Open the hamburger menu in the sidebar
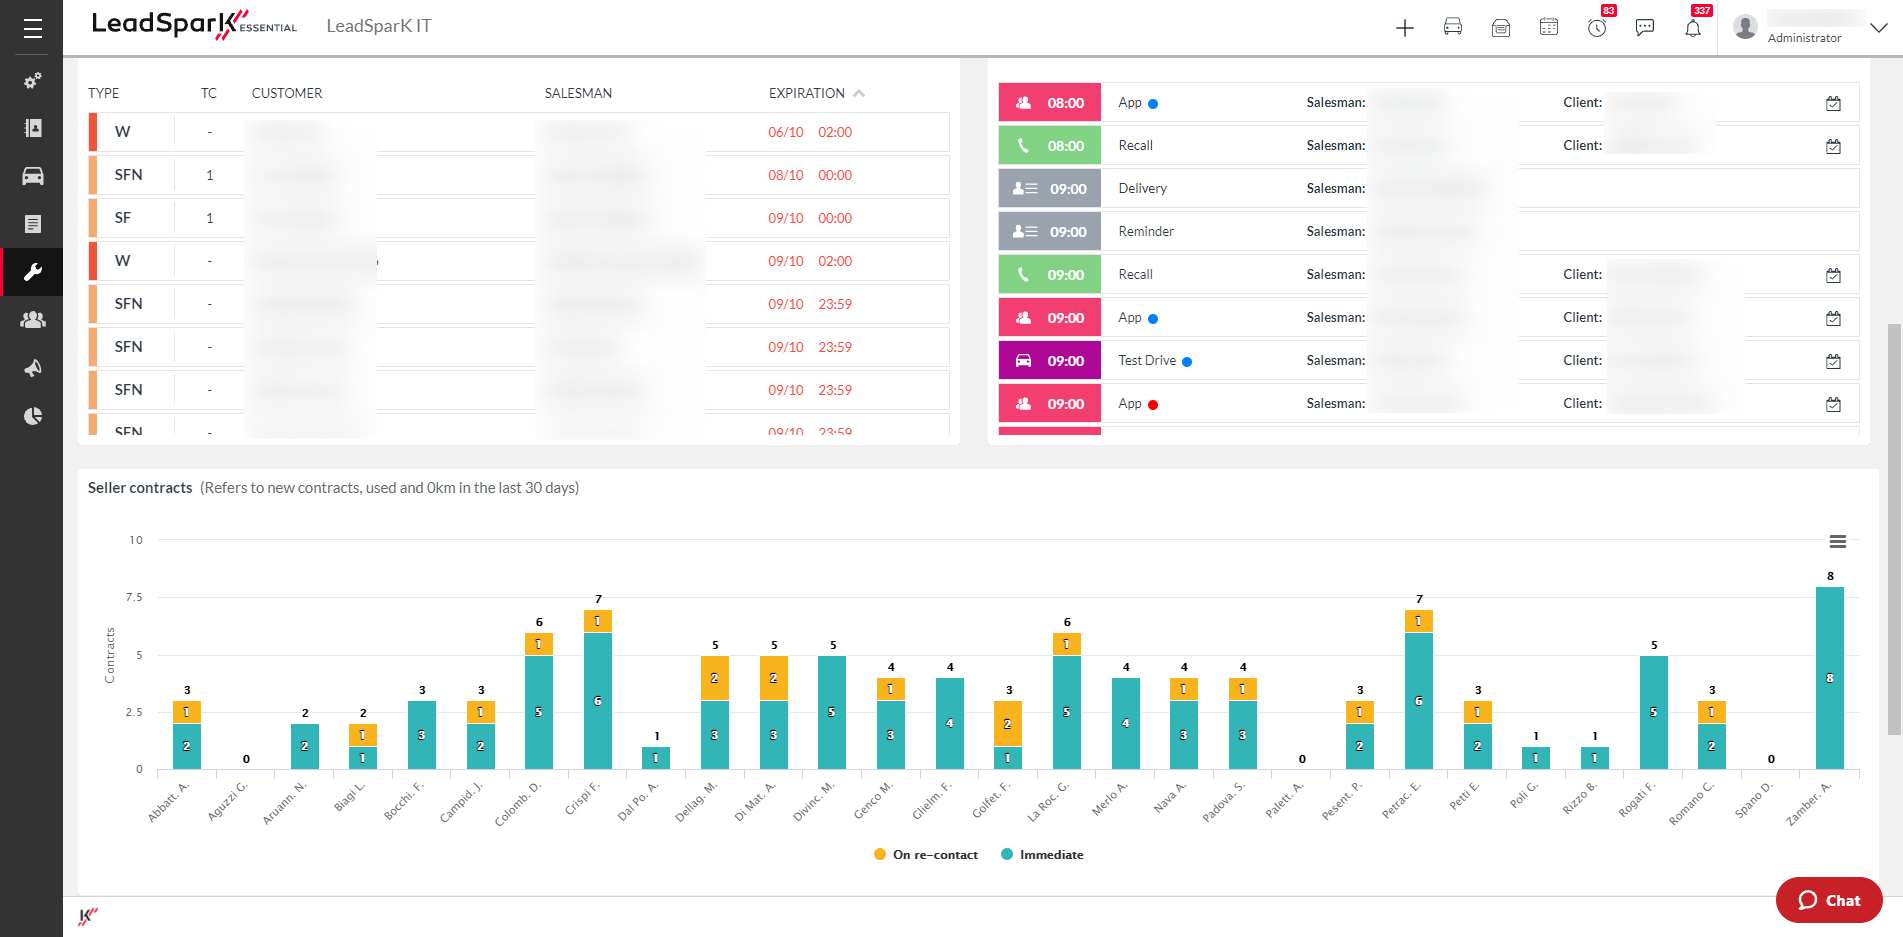The image size is (1903, 937). (x=32, y=29)
